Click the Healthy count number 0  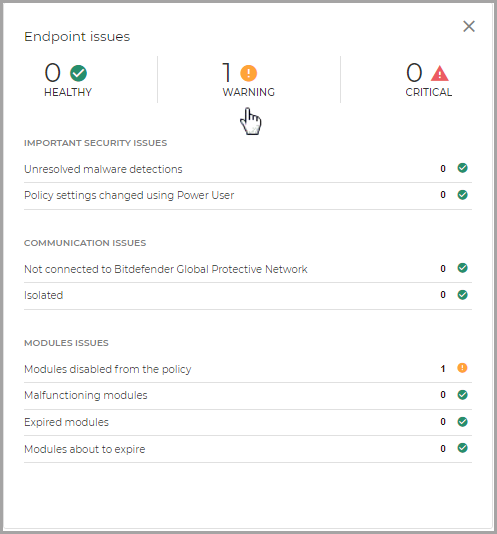[52, 73]
